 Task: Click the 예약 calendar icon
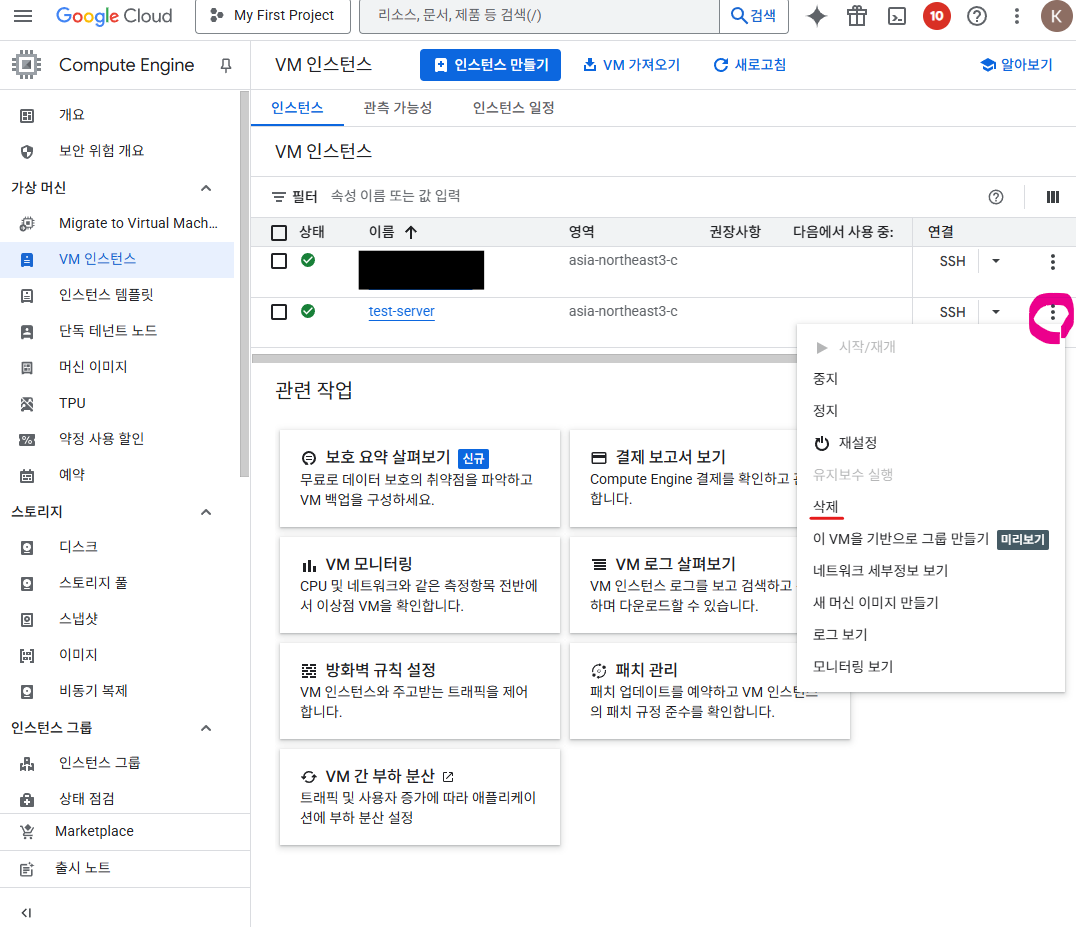tap(27, 476)
